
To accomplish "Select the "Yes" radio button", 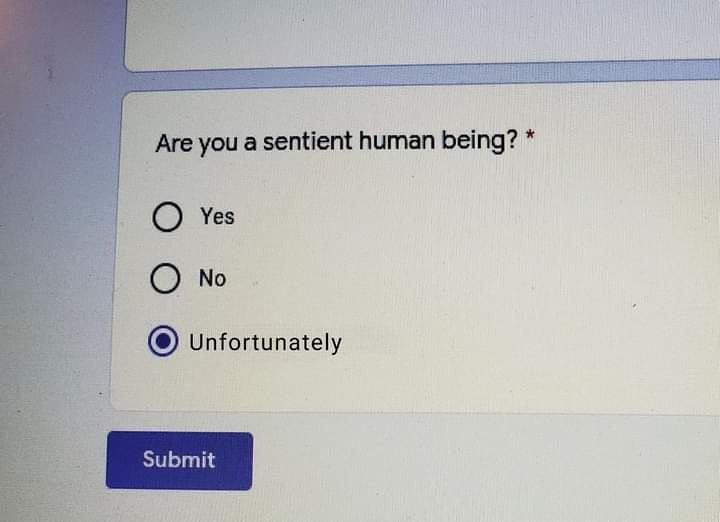I will click(x=167, y=217).
